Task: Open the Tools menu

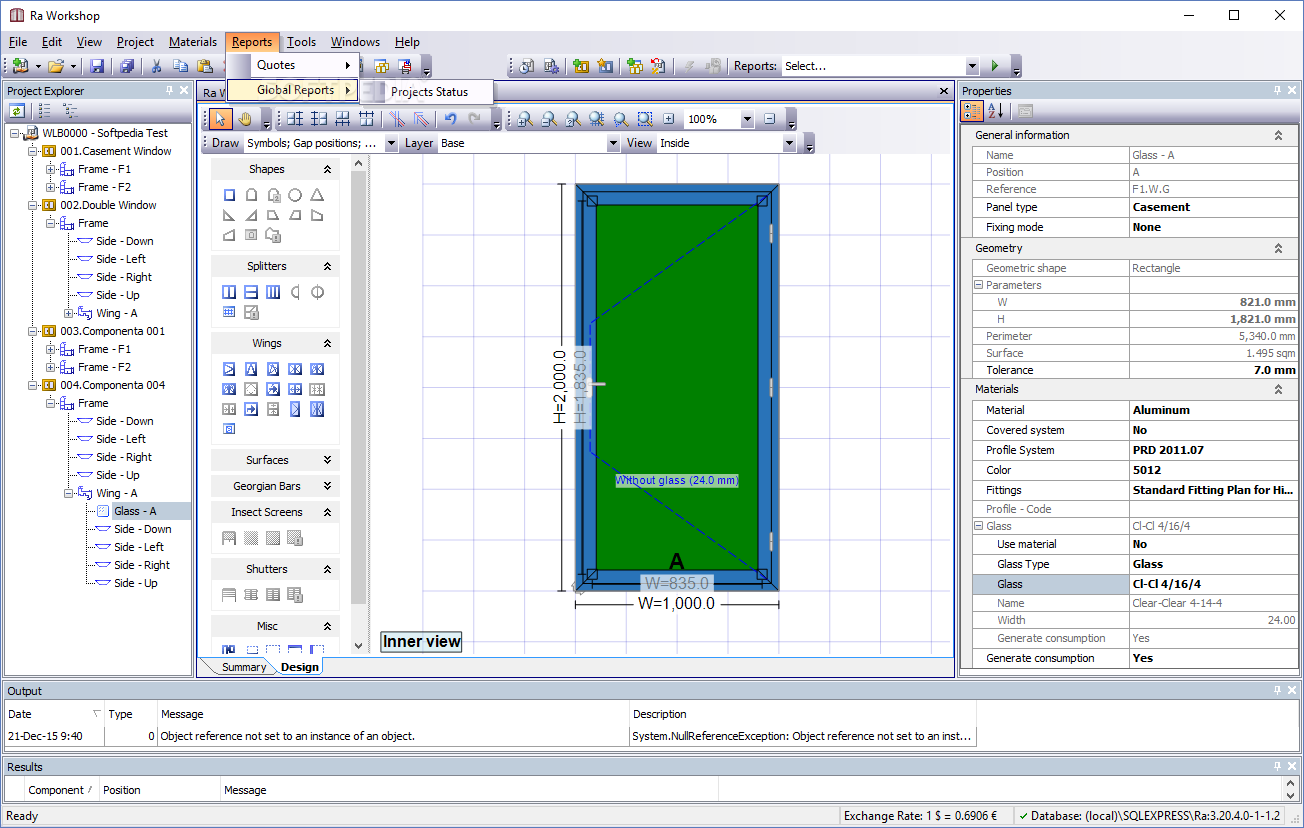Action: coord(301,42)
